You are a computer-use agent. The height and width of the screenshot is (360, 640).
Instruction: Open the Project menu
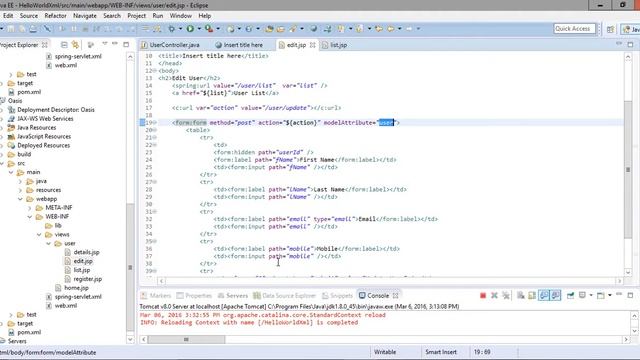136,16
